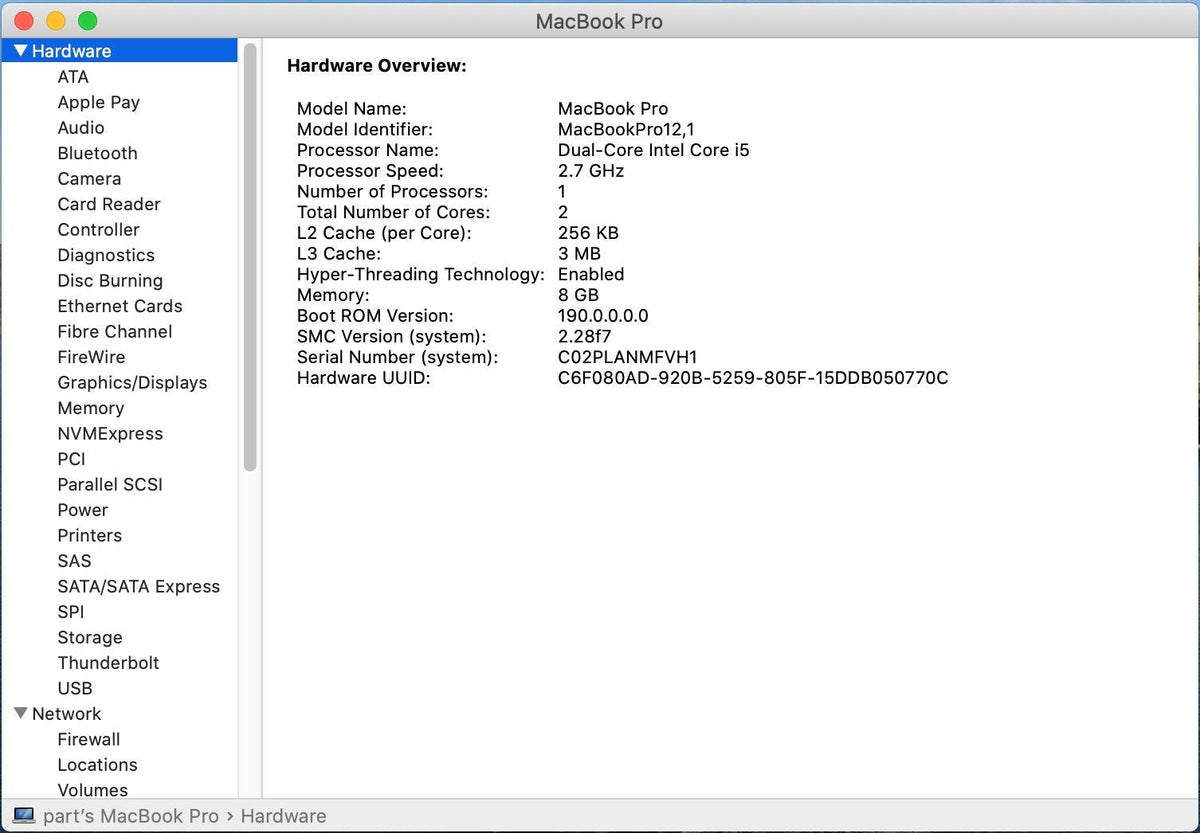The image size is (1200, 833).
Task: Select SPI in the sidebar
Action: coord(71,612)
